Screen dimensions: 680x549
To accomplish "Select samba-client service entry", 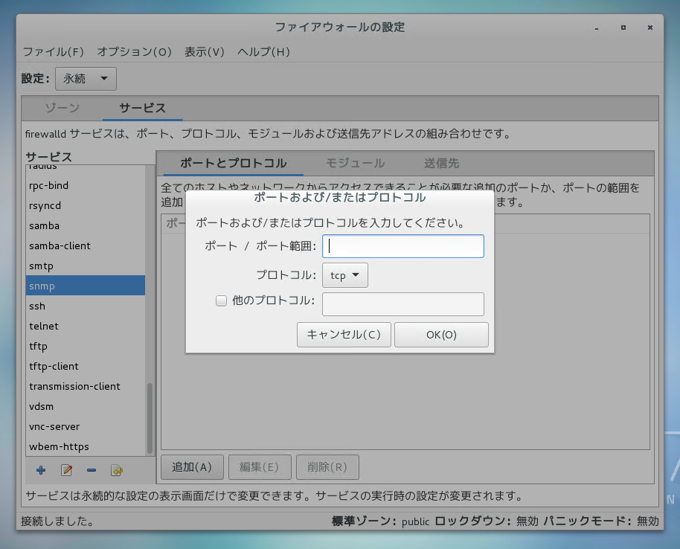I will click(85, 246).
